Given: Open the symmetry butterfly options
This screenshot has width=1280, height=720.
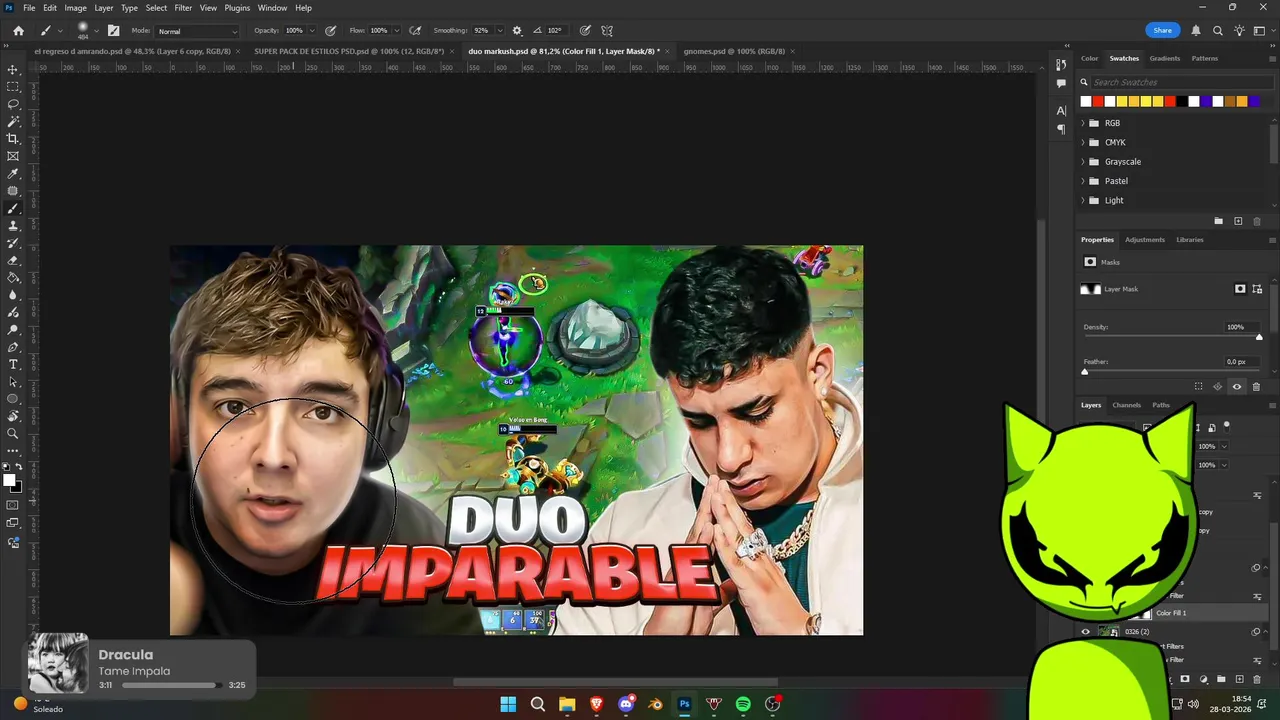Looking at the screenshot, I should pyautogui.click(x=606, y=31).
